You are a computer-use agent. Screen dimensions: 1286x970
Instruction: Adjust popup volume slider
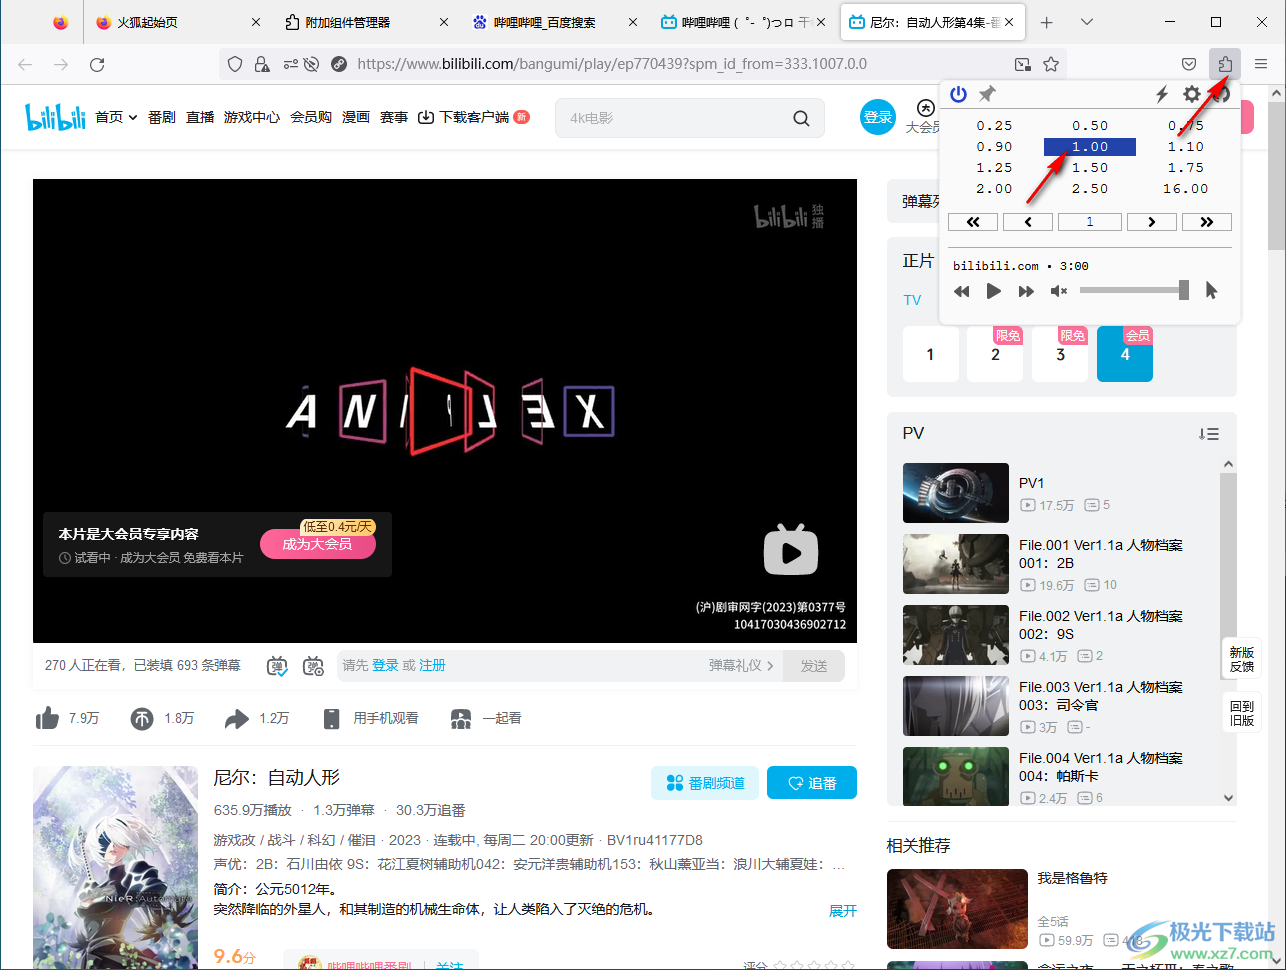click(x=1135, y=290)
